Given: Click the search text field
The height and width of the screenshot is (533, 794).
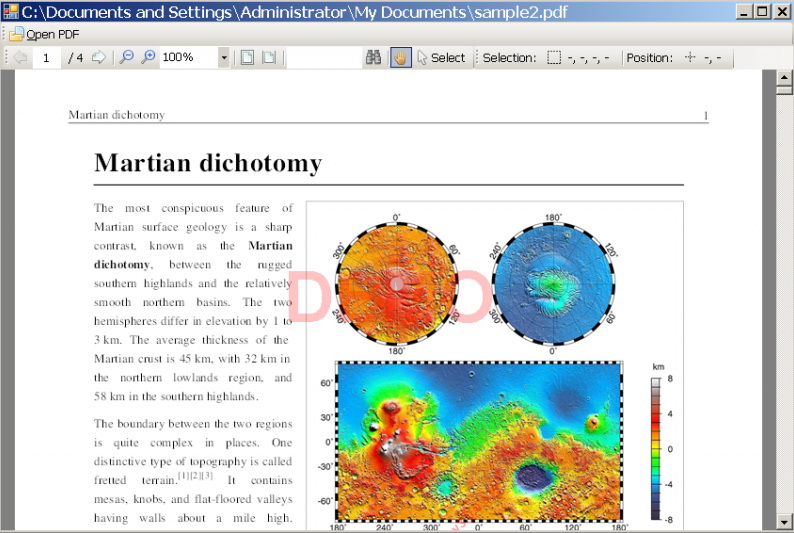Looking at the screenshot, I should pyautogui.click(x=325, y=58).
